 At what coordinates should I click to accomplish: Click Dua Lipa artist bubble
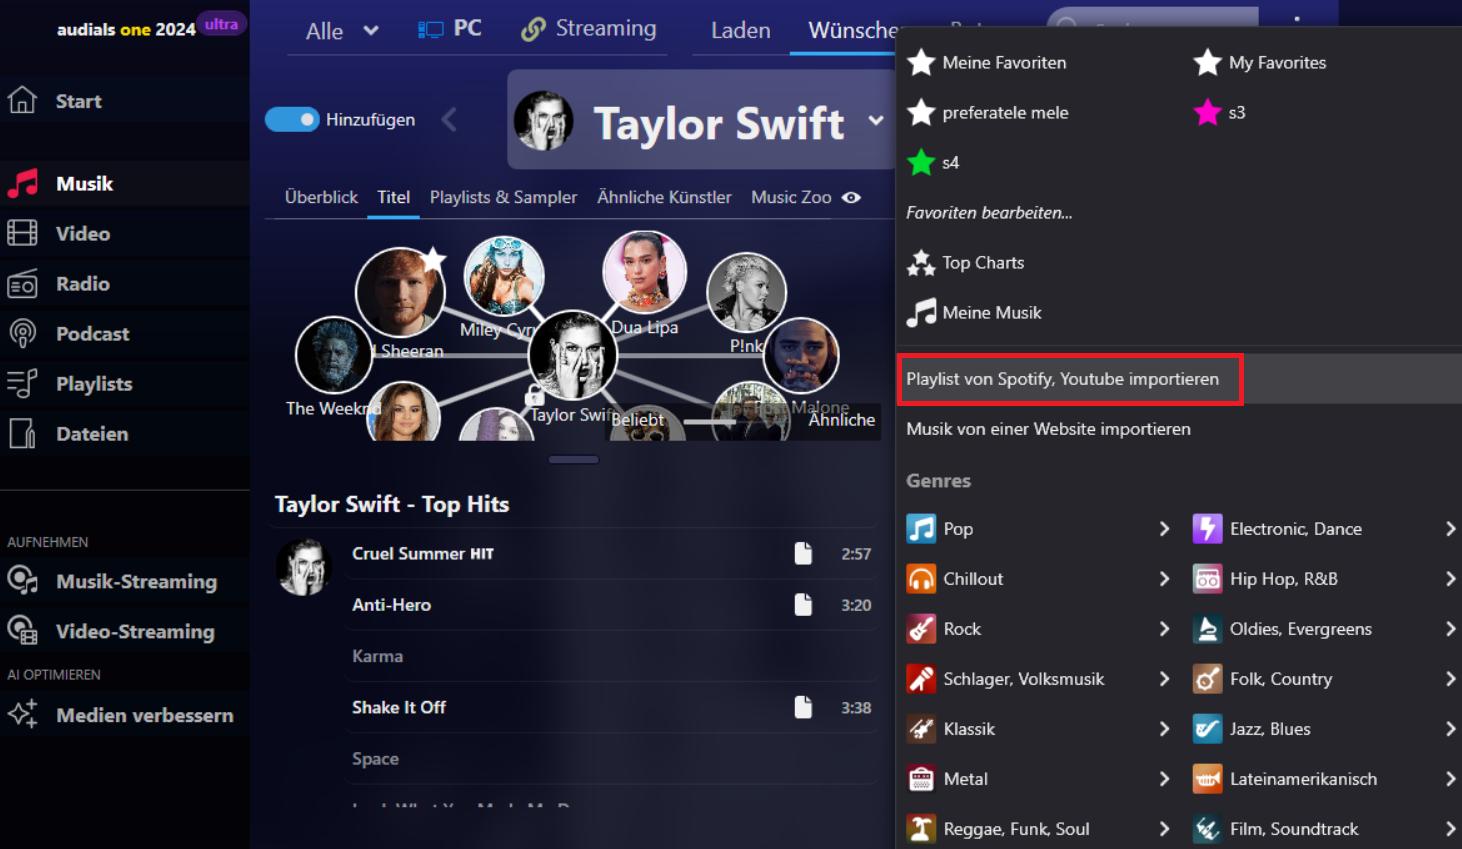[645, 272]
